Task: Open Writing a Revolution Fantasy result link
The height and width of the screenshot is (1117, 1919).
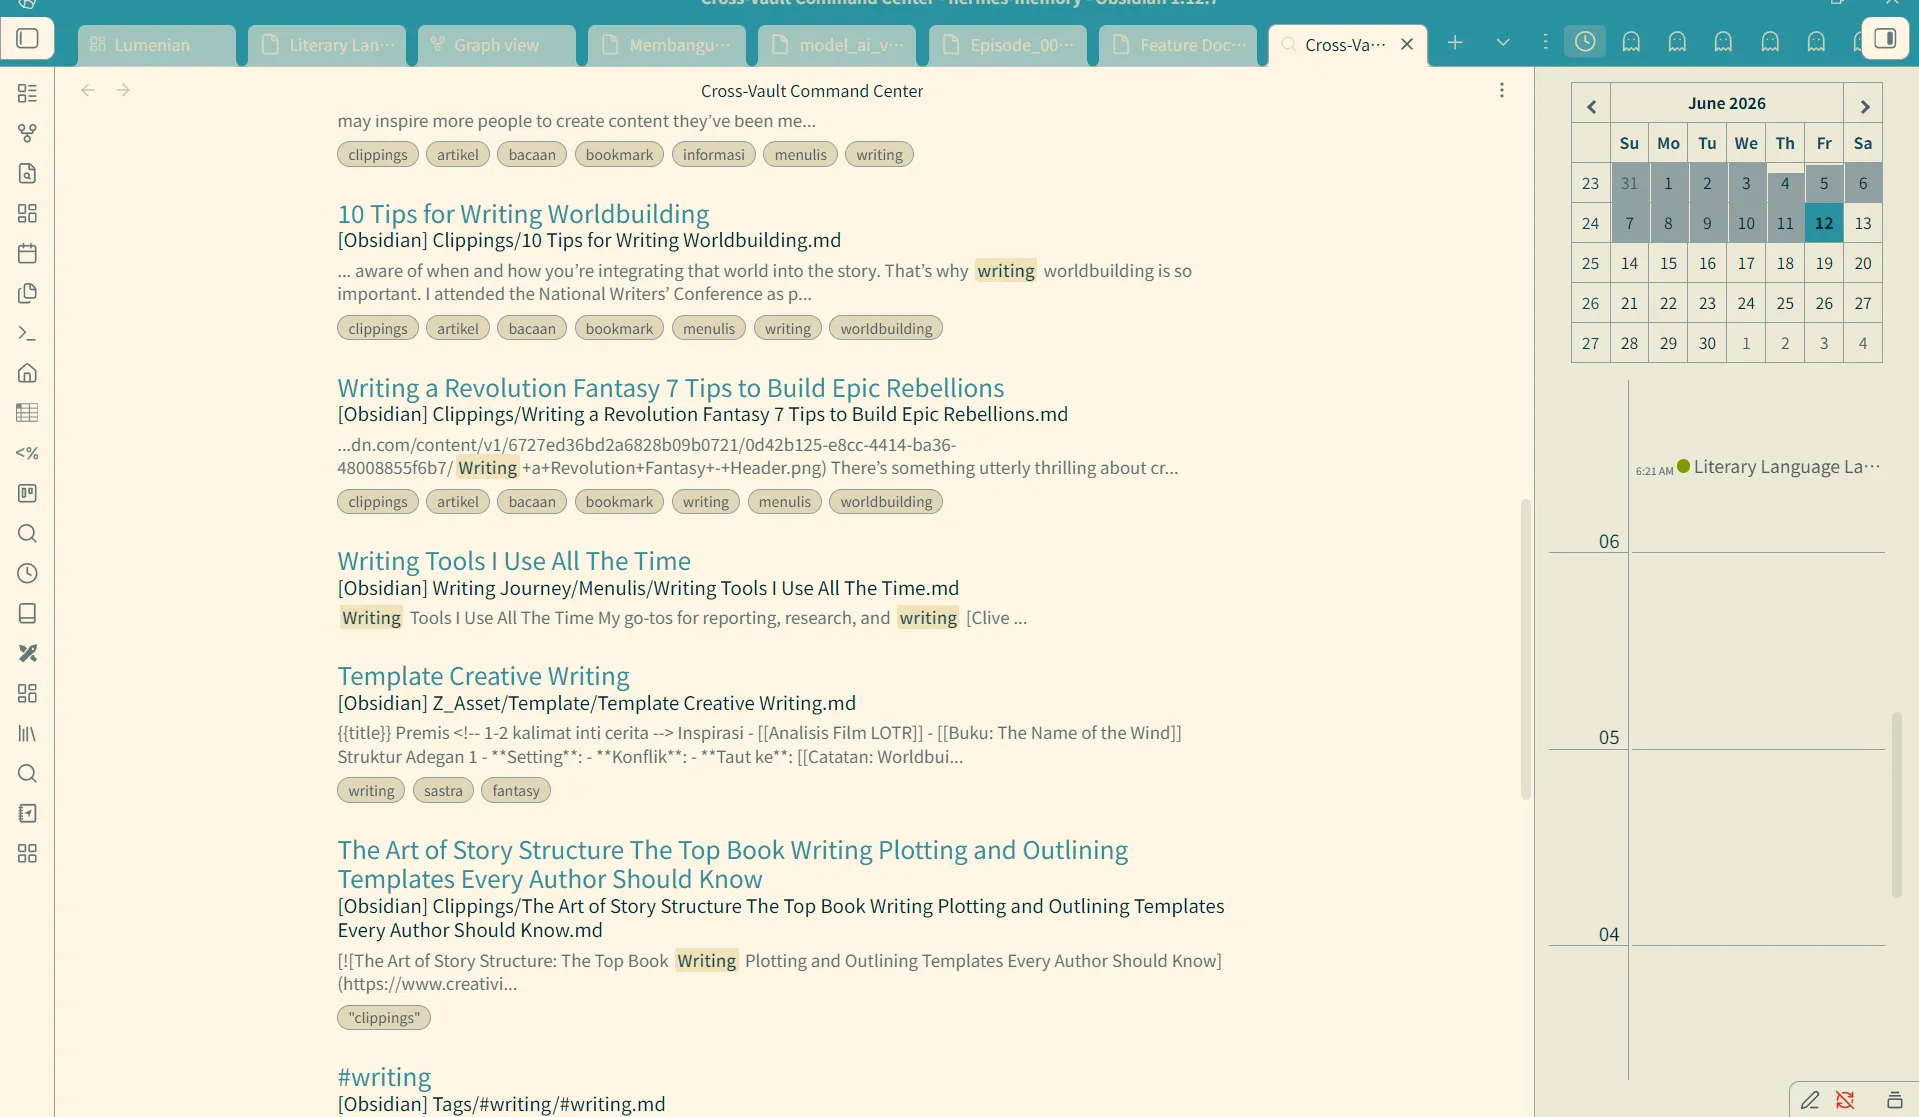Action: click(x=670, y=387)
